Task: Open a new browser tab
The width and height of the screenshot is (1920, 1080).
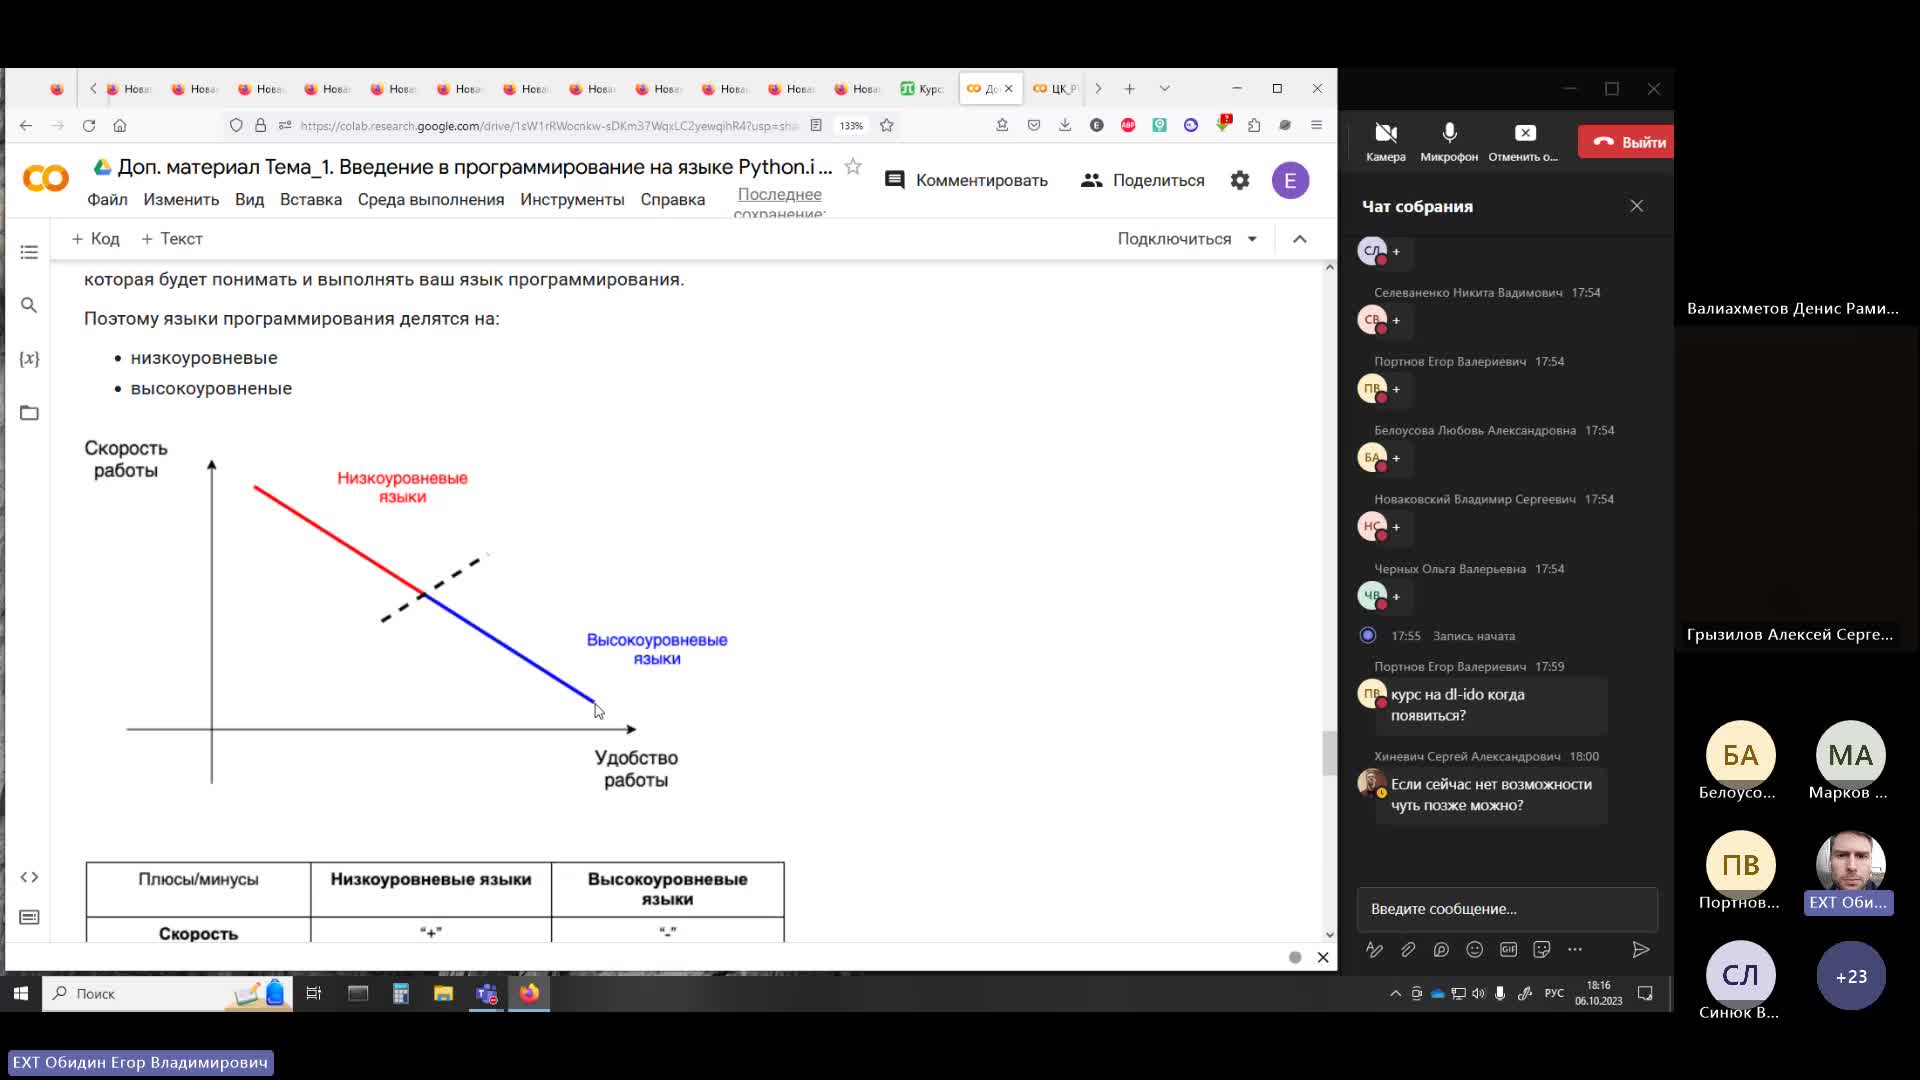Action: [1129, 88]
